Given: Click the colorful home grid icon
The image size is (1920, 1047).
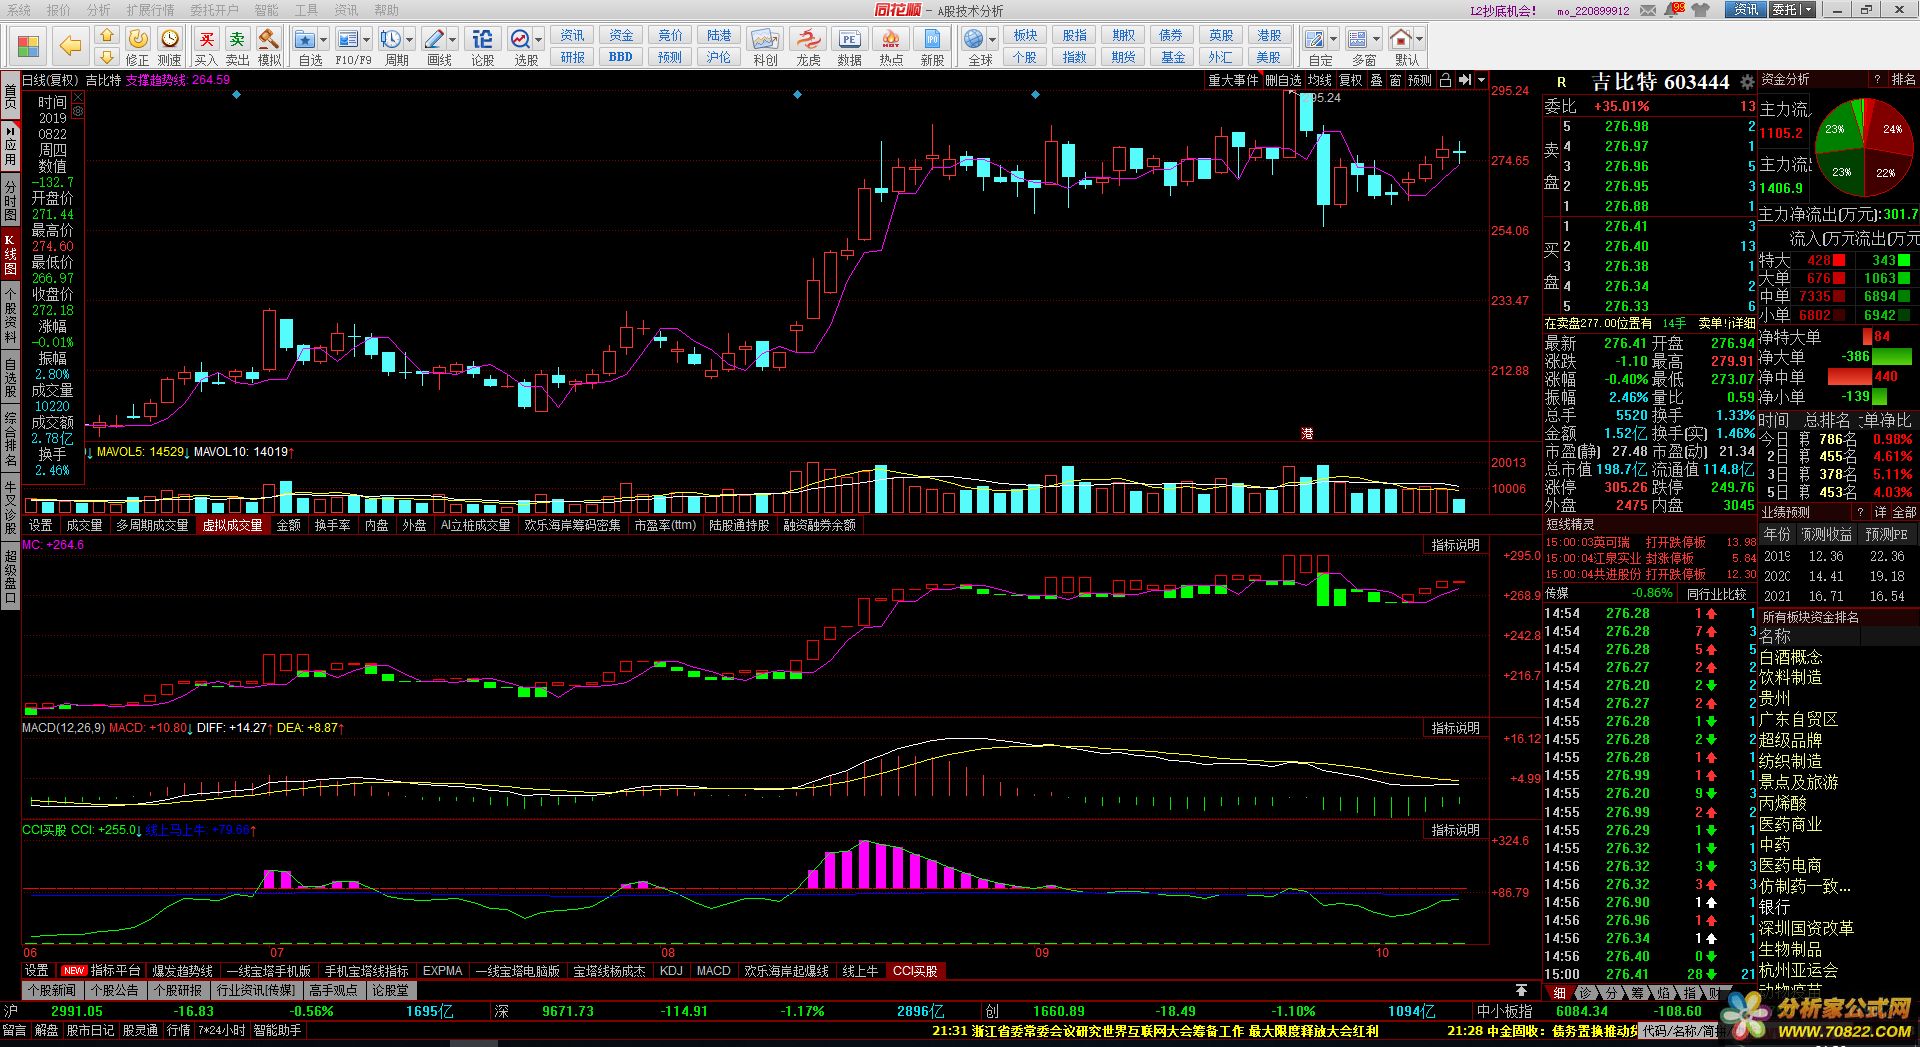Looking at the screenshot, I should click(28, 46).
